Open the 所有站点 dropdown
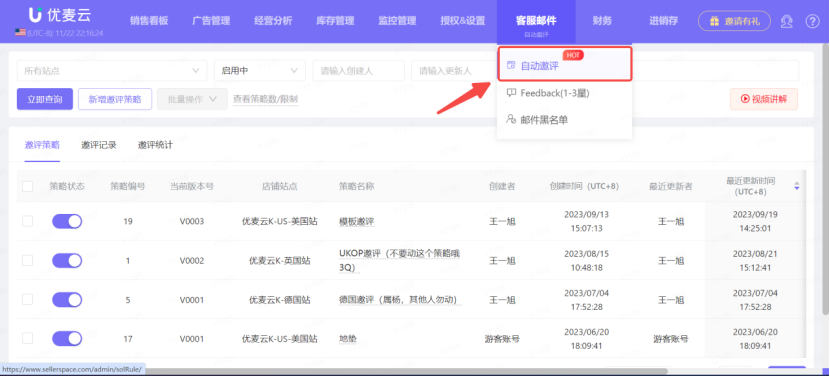 pyautogui.click(x=112, y=70)
